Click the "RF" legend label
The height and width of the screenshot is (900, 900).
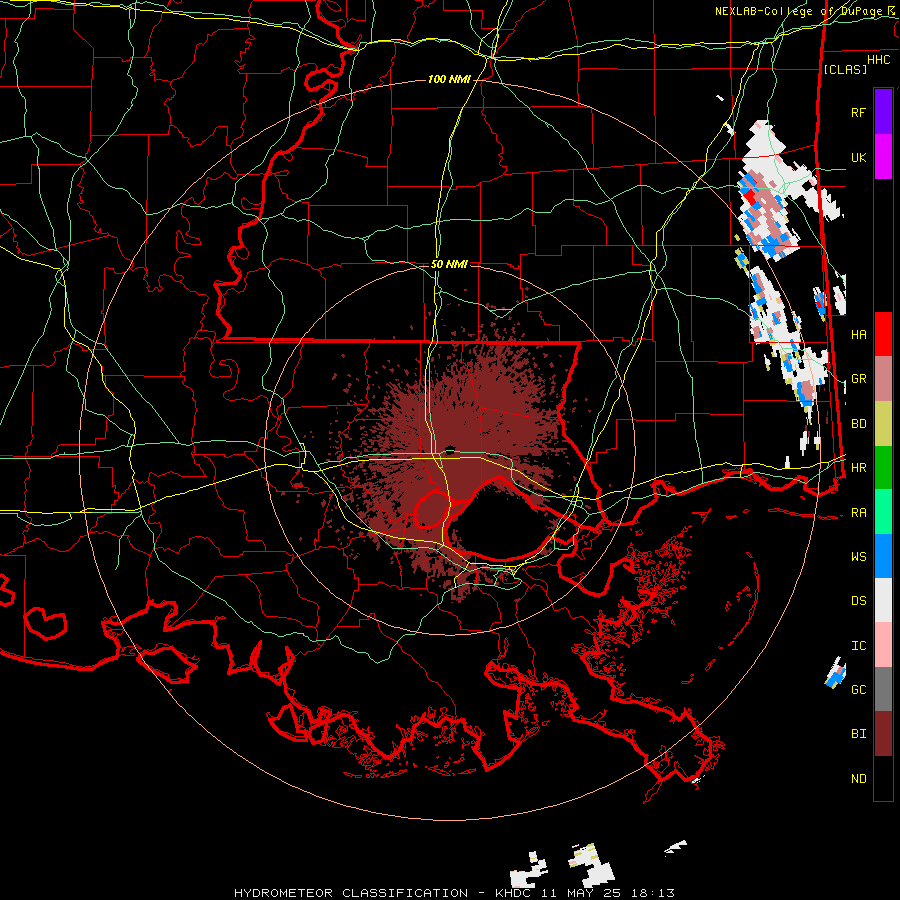point(858,112)
